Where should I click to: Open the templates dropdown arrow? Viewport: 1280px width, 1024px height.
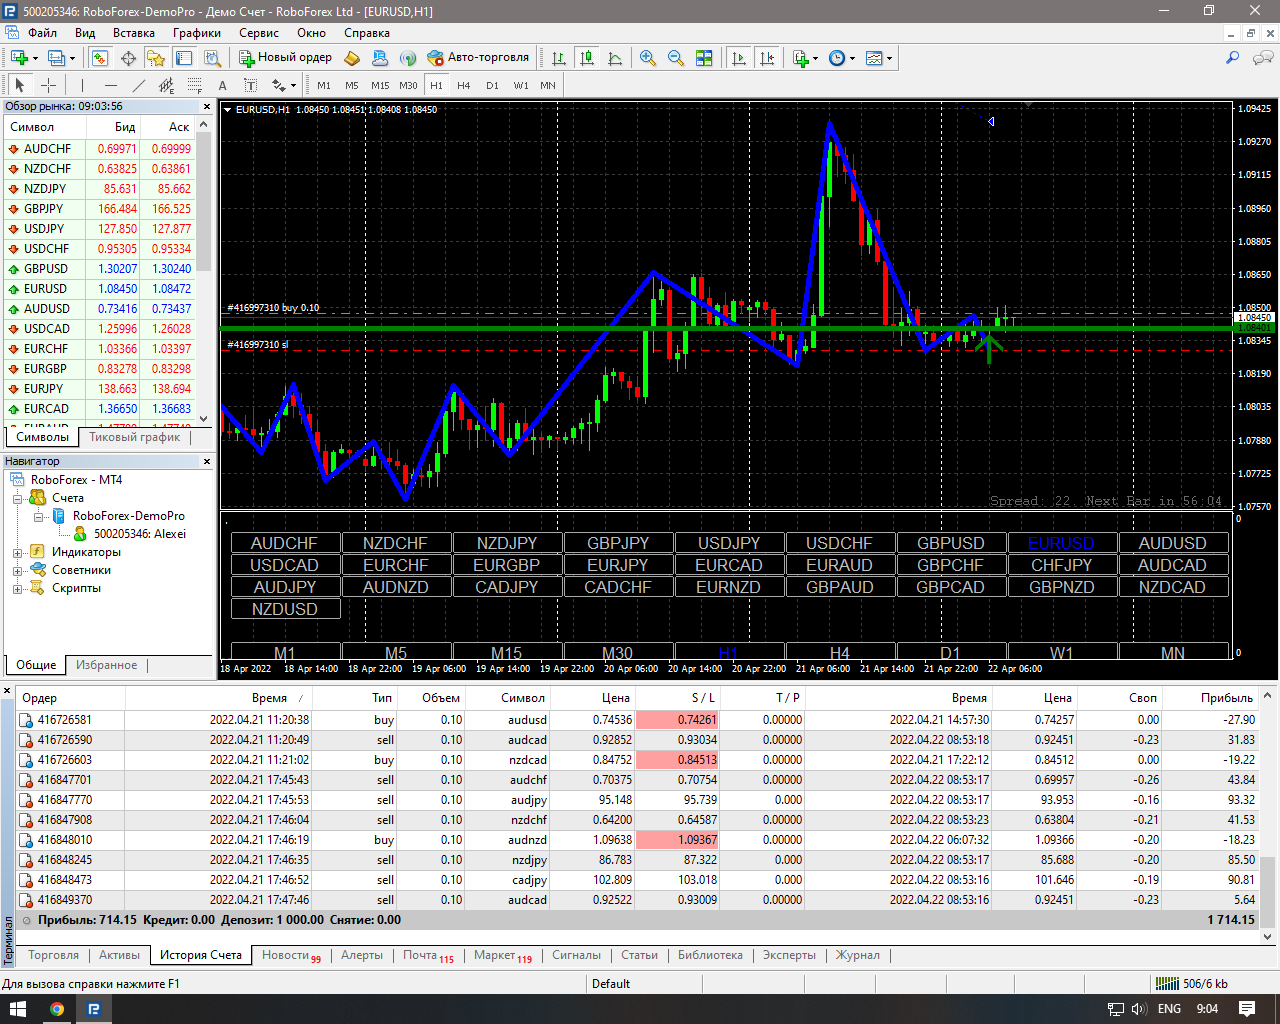tap(889, 58)
